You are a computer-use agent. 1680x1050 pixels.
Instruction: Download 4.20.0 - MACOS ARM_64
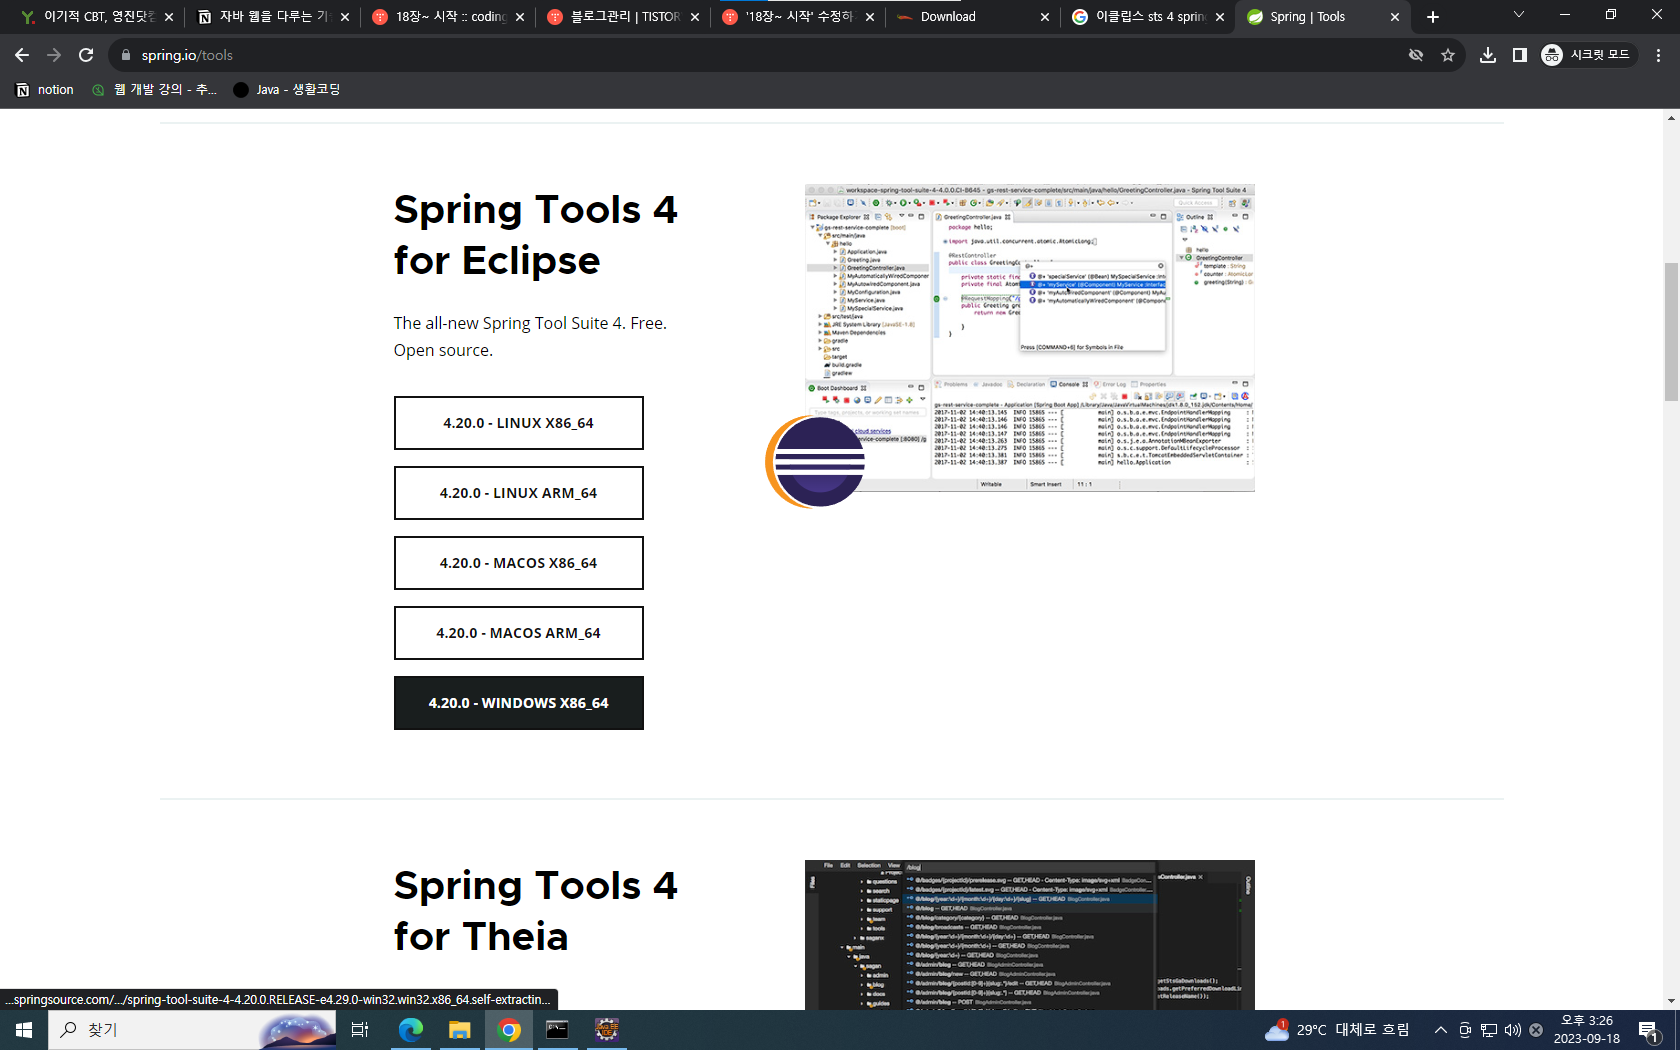pyautogui.click(x=518, y=633)
